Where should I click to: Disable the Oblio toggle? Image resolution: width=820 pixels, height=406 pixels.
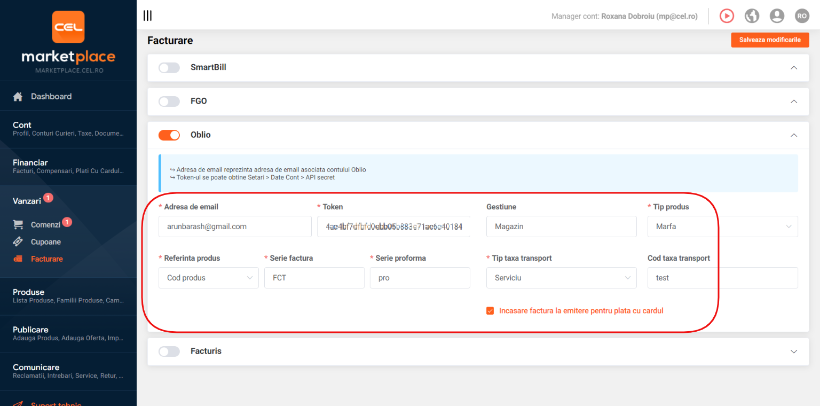pyautogui.click(x=169, y=136)
